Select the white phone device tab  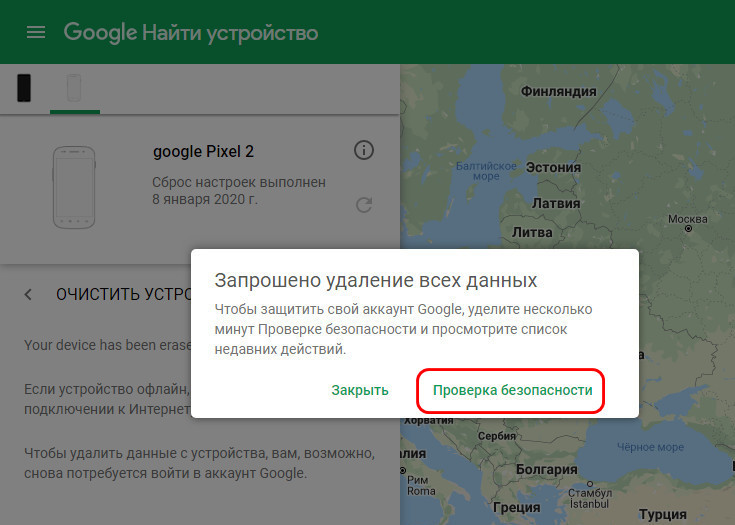coord(74,88)
